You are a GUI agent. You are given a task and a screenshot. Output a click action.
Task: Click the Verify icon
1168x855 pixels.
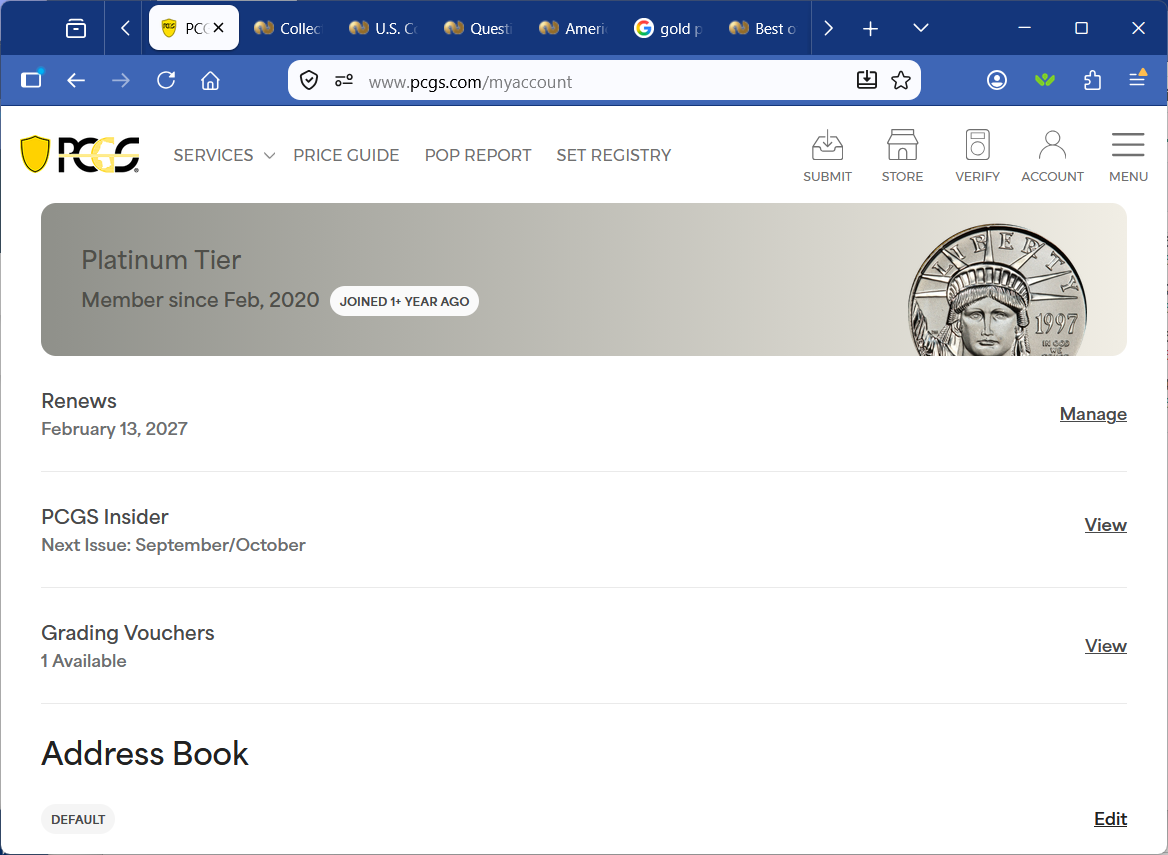pos(977,156)
